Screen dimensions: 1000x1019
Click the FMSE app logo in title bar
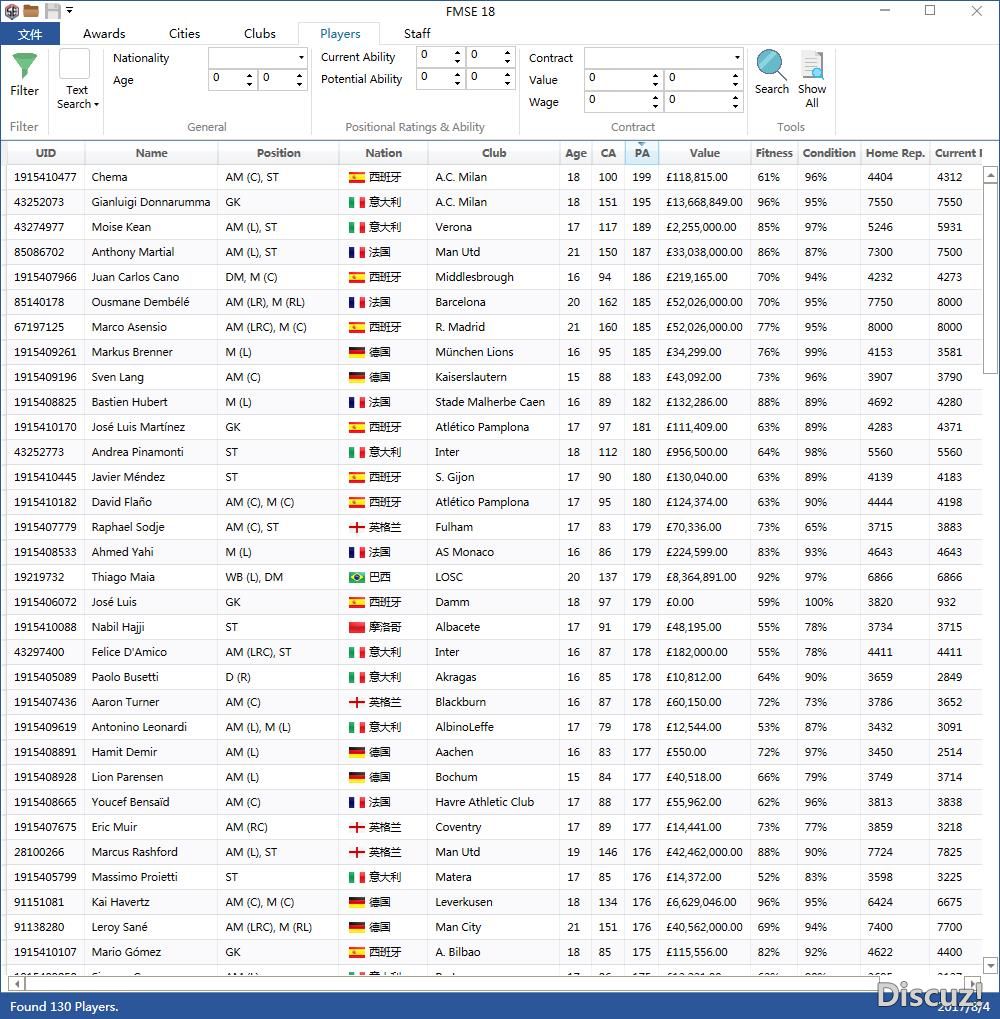pos(12,11)
